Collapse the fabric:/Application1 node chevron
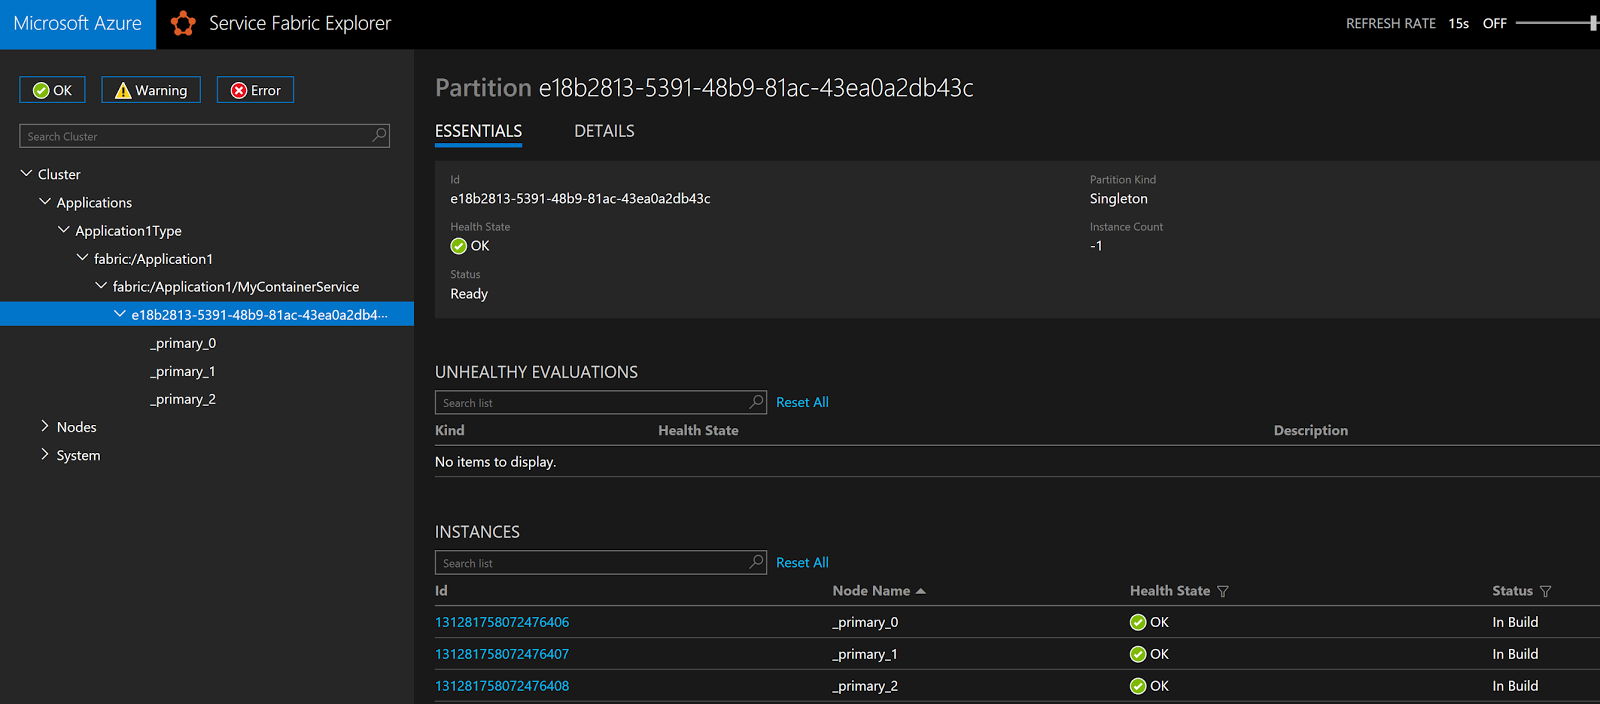 82,257
